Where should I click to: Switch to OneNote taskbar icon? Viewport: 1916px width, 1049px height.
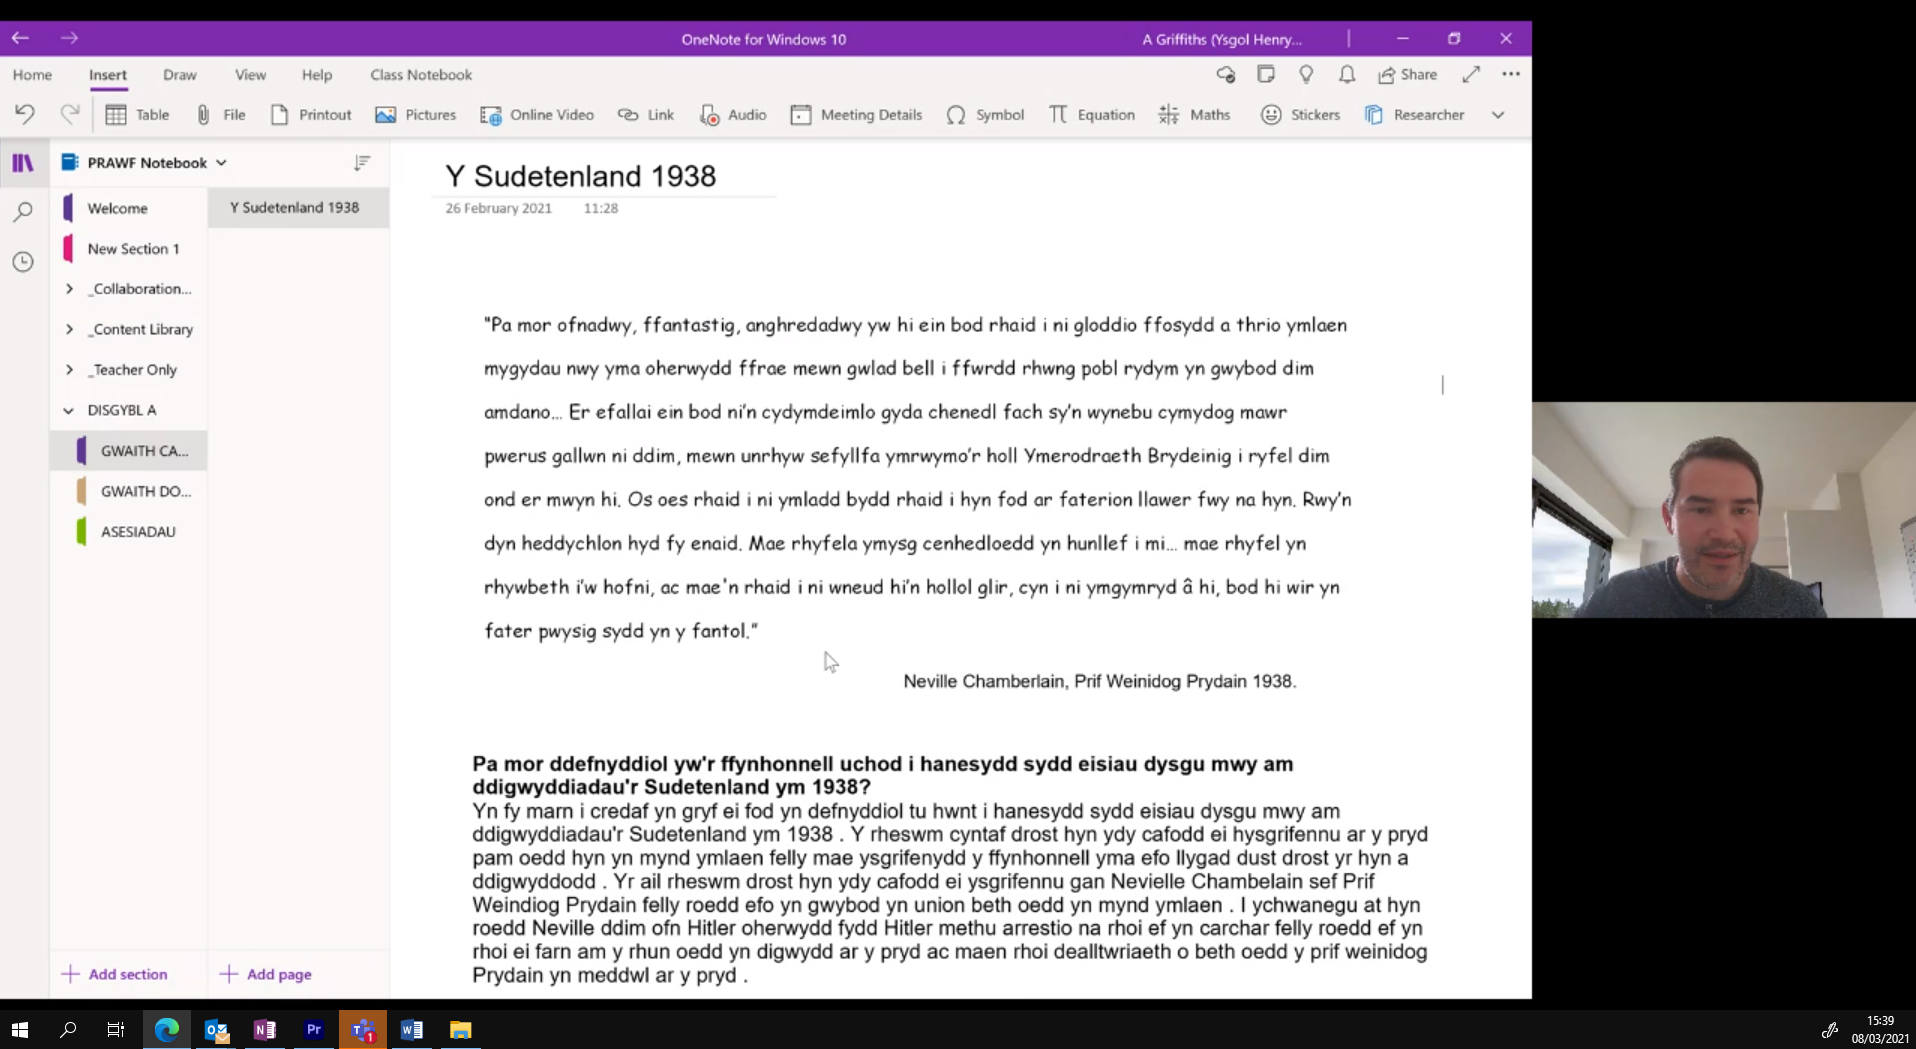point(265,1029)
